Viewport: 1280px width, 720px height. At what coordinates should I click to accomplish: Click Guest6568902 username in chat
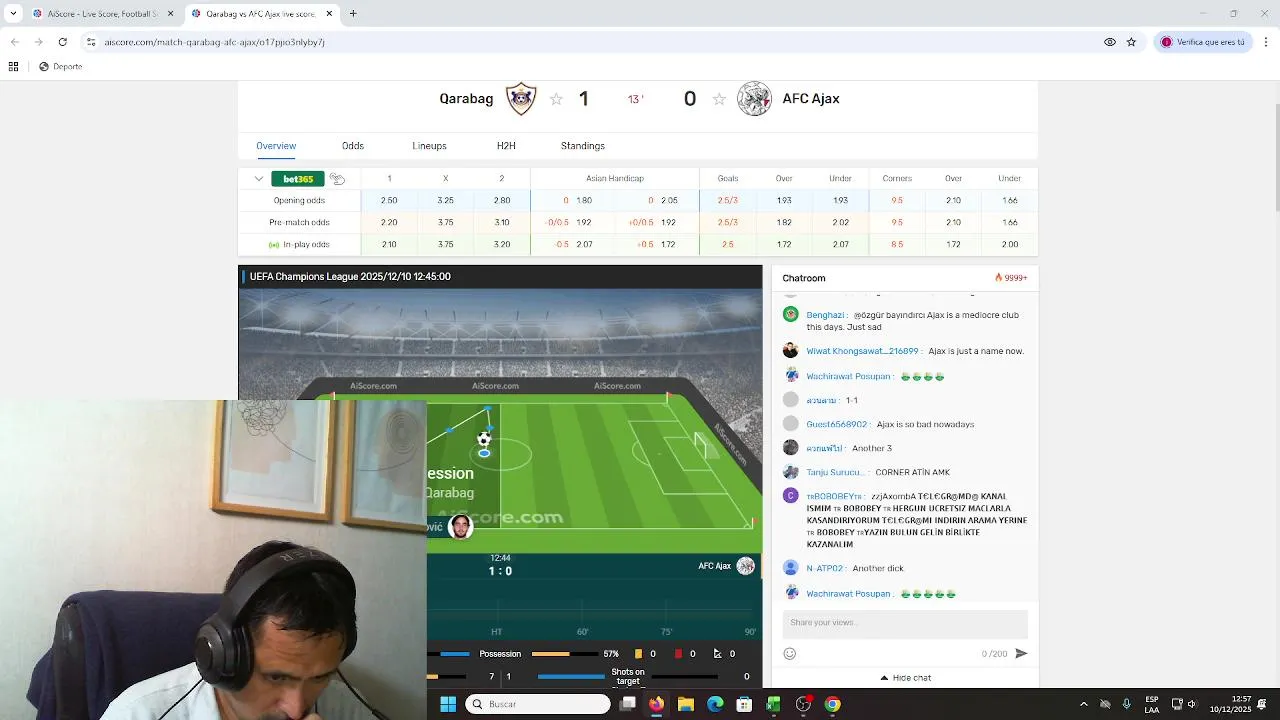[x=837, y=424]
